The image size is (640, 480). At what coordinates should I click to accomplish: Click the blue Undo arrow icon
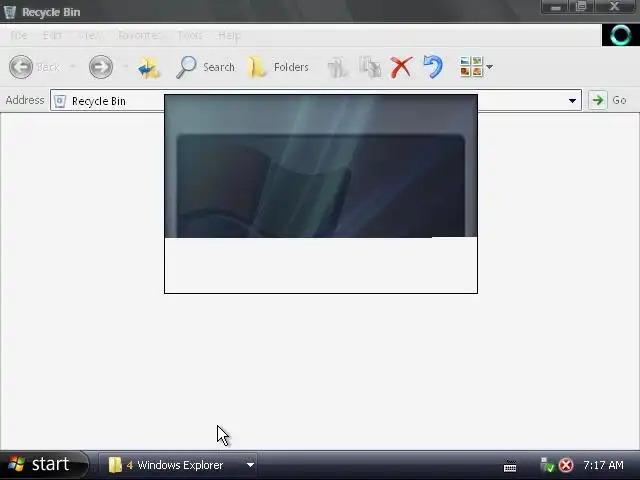(x=433, y=67)
